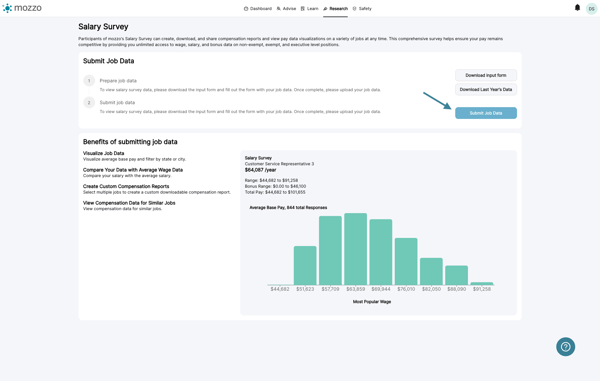Click the chart bar above $82,050

pyautogui.click(x=431, y=272)
